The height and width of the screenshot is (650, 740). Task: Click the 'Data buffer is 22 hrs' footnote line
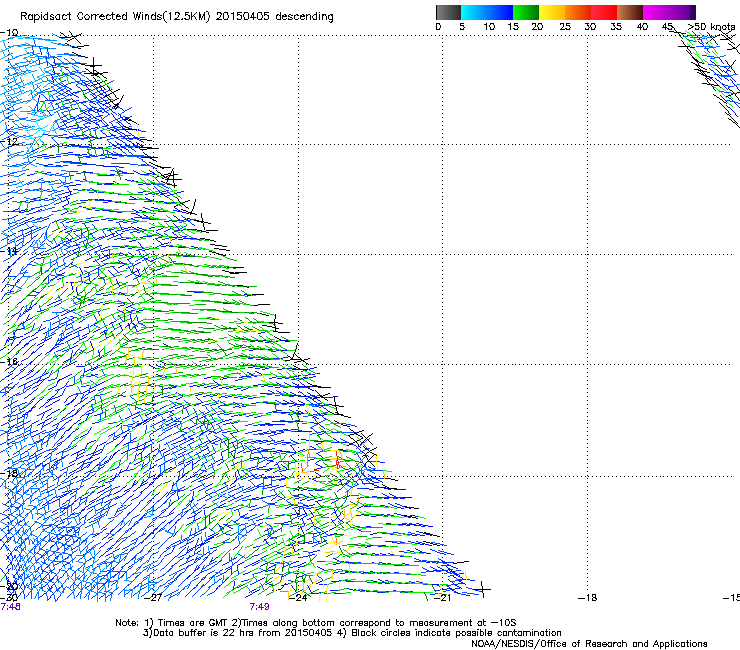352,633
